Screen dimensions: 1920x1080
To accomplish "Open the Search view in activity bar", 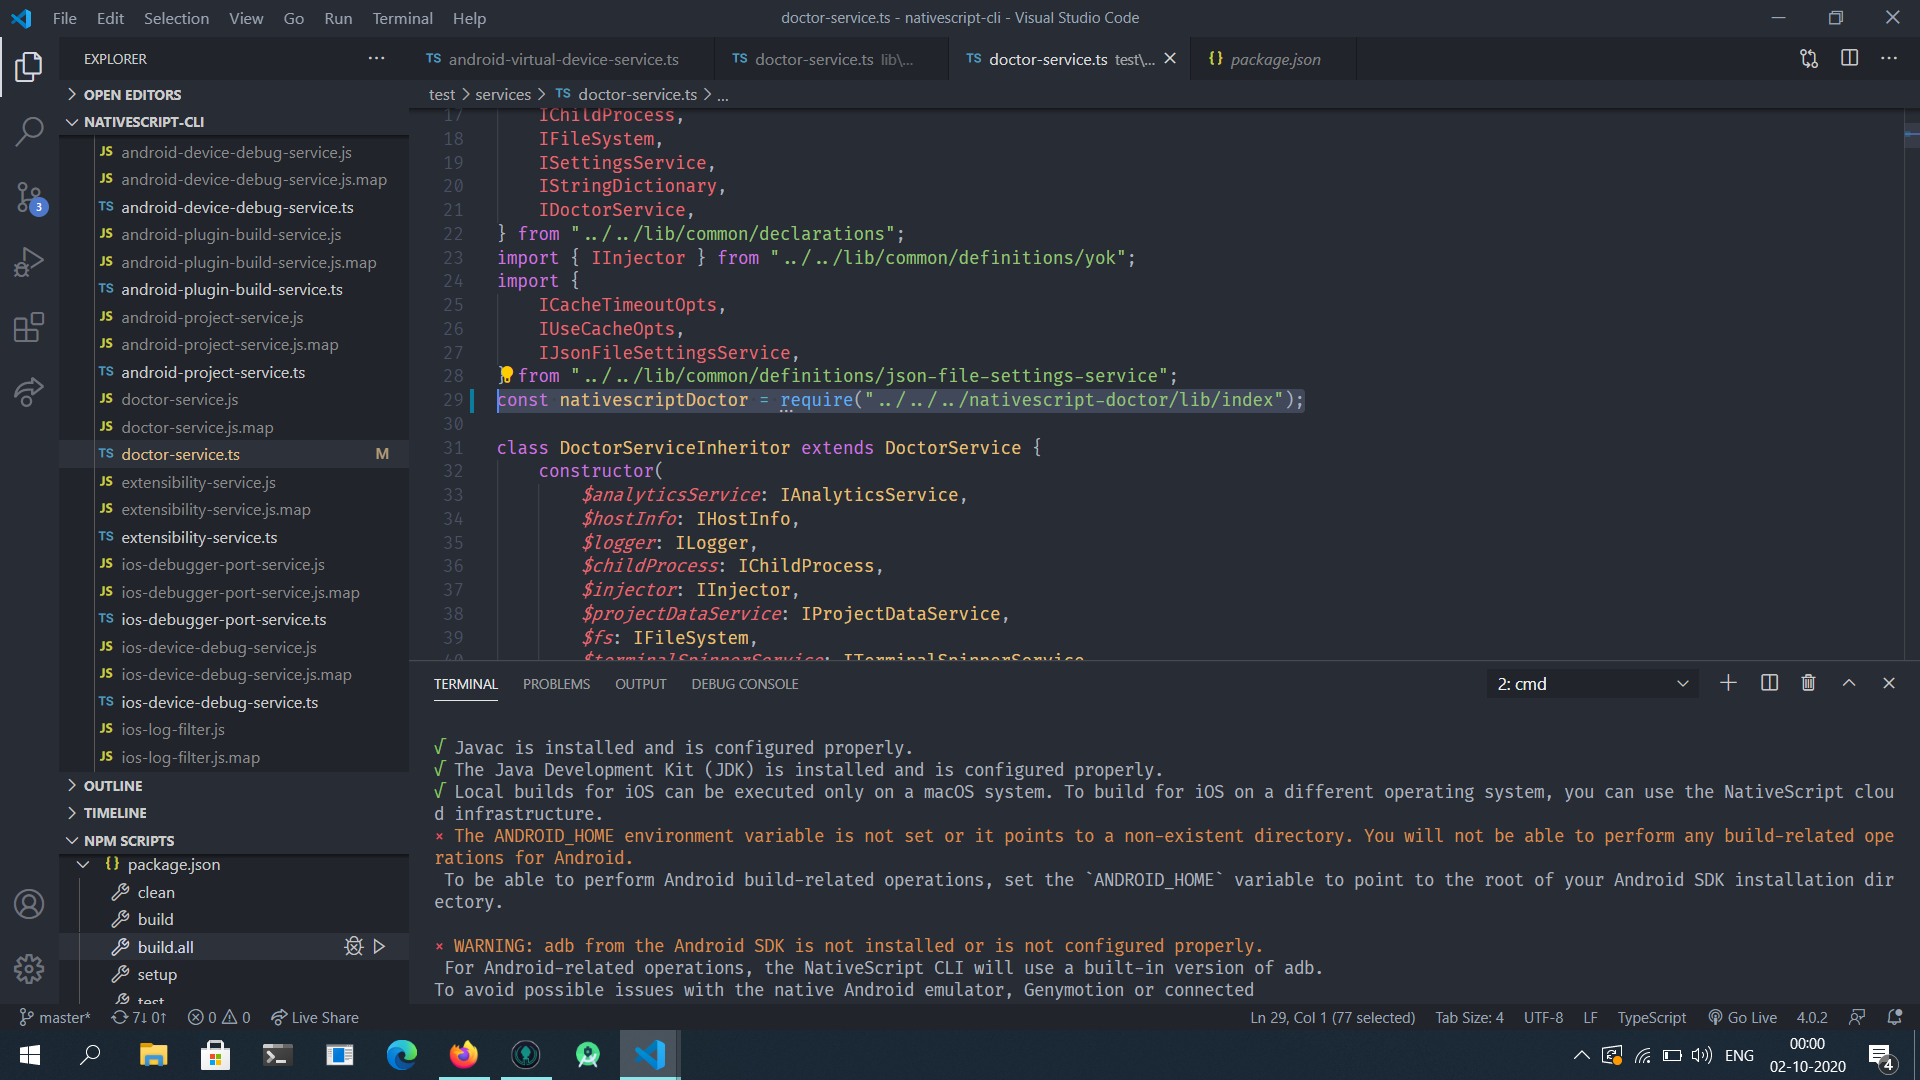I will click(x=29, y=131).
